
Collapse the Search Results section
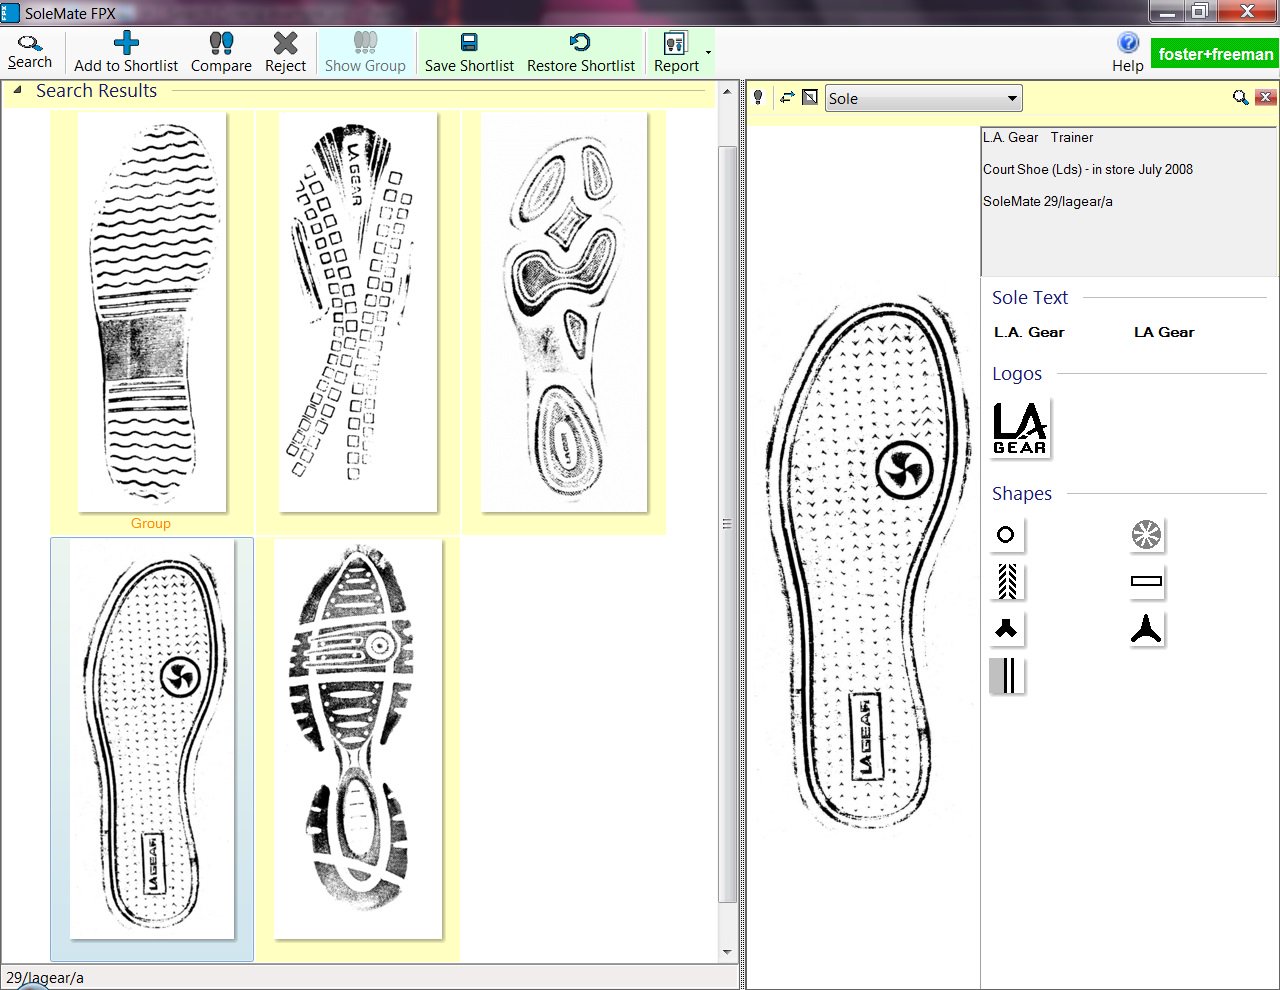[x=17, y=90]
